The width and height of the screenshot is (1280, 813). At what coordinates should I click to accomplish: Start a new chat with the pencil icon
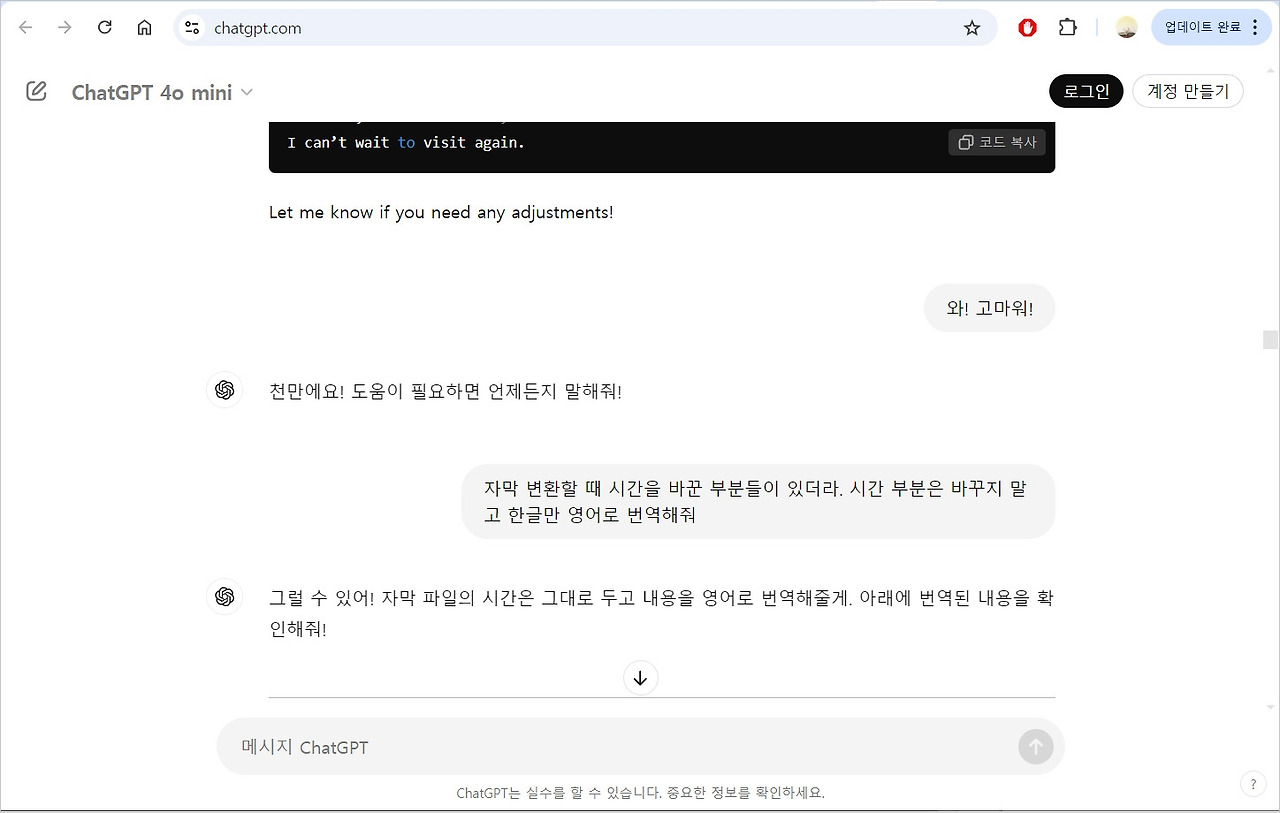(36, 92)
